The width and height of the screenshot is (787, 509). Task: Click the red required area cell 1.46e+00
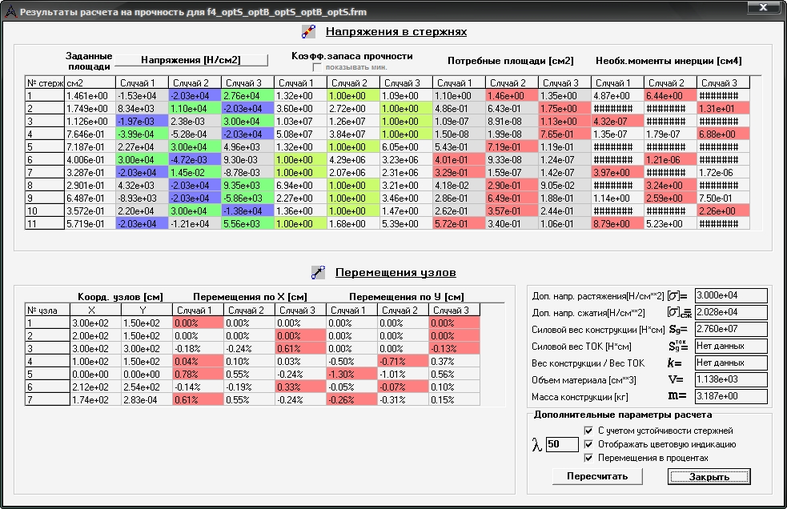click(511, 96)
